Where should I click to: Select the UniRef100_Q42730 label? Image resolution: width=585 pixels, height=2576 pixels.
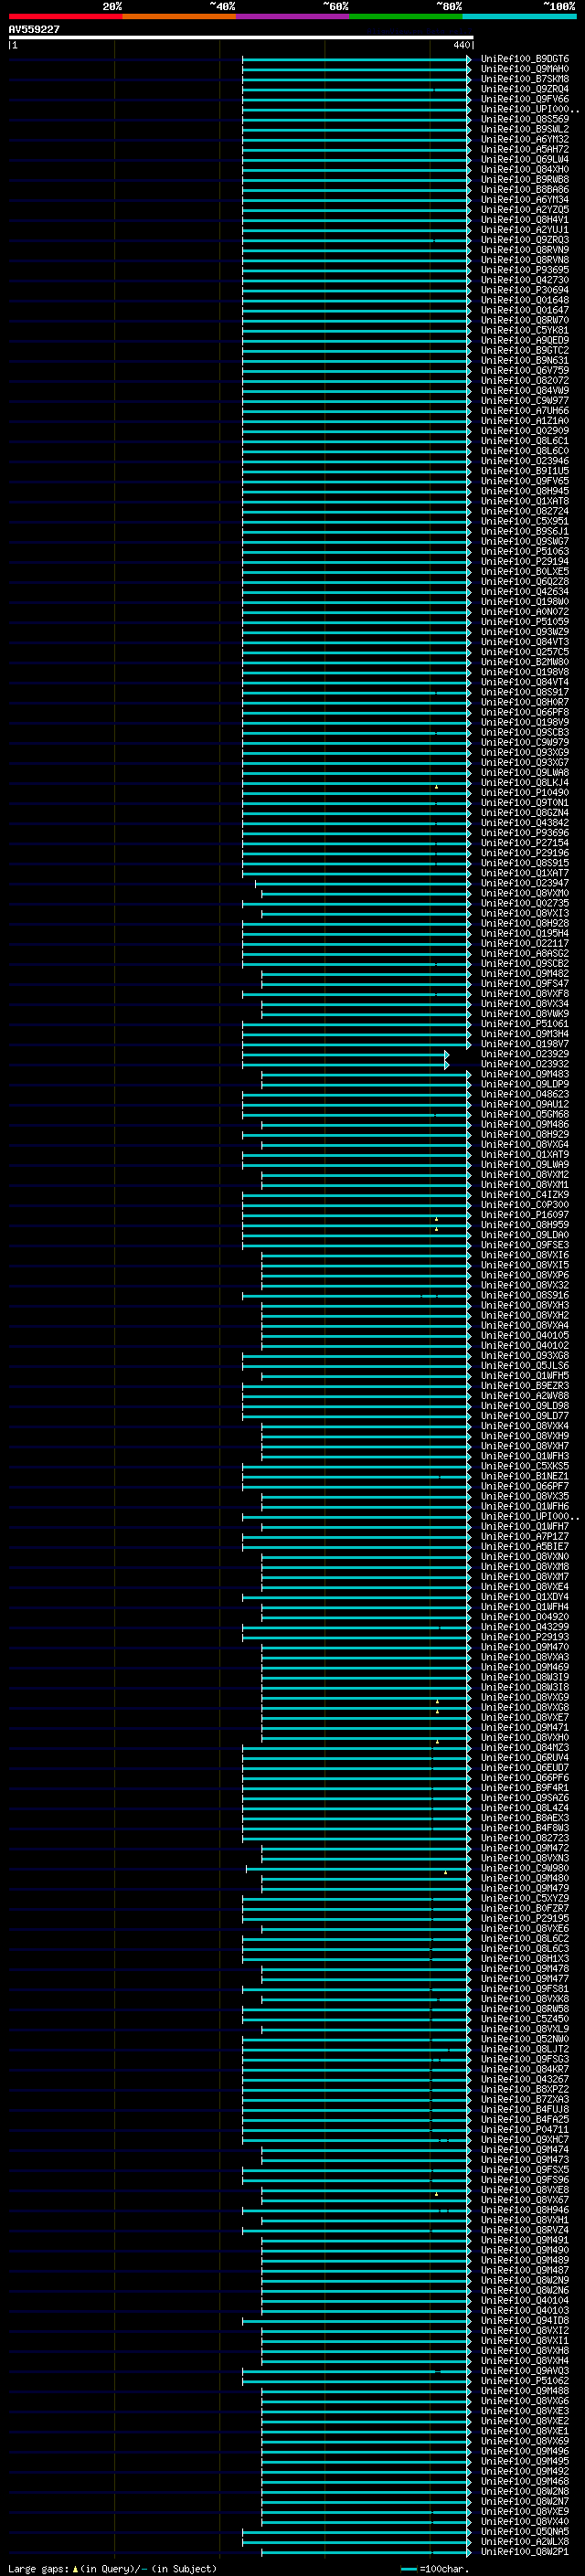pos(525,280)
